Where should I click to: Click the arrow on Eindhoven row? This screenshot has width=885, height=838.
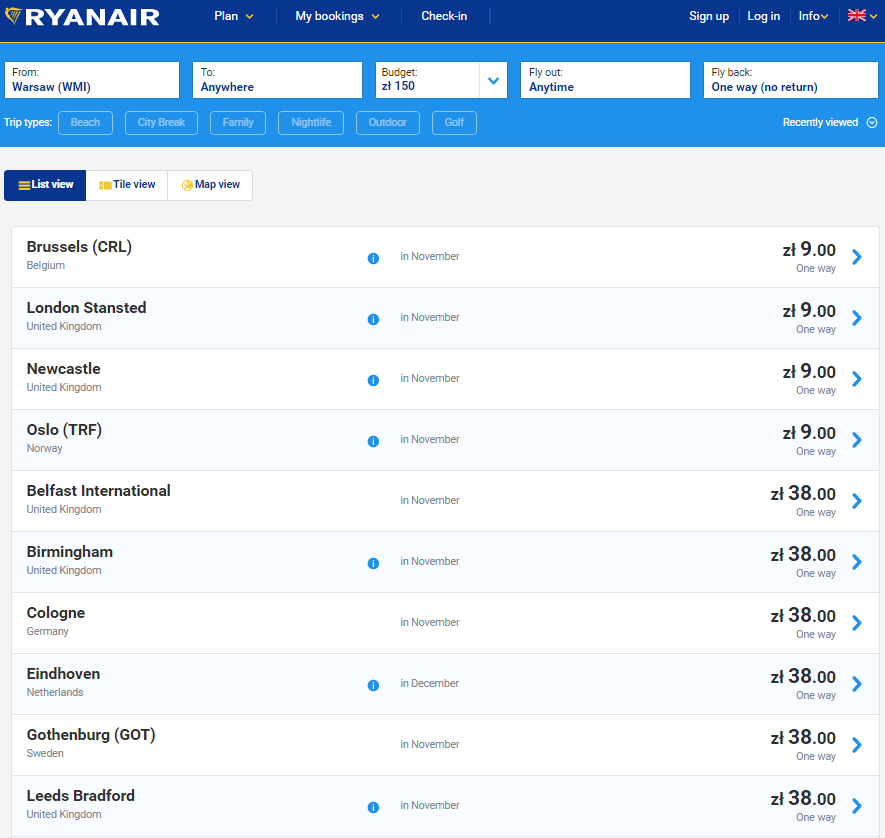[857, 683]
